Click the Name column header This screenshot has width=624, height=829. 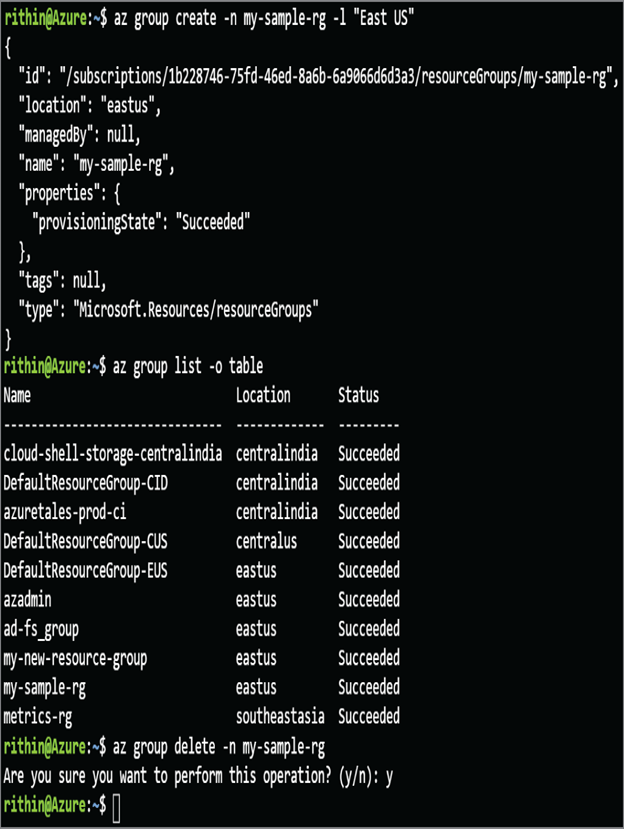tap(17, 395)
